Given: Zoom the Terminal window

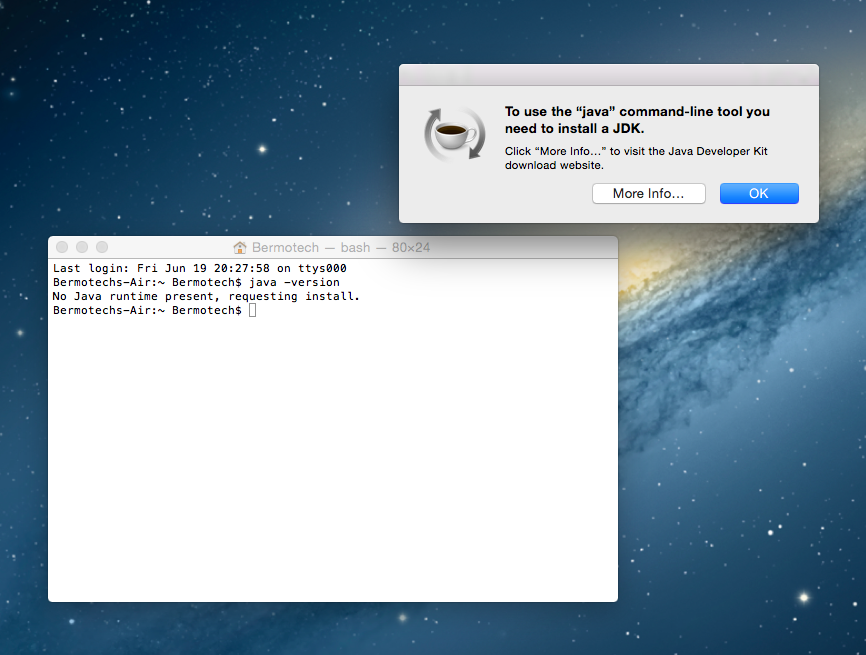Looking at the screenshot, I should (102, 247).
